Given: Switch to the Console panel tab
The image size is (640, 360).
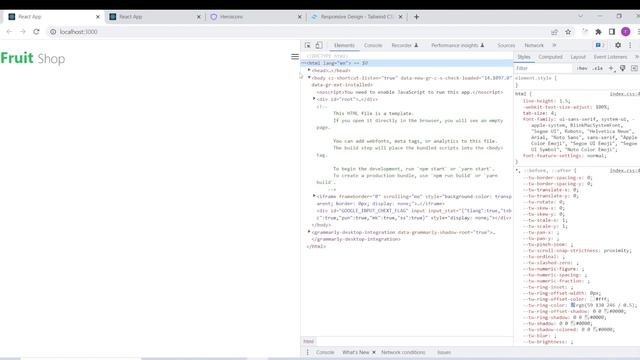Looking at the screenshot, I should [x=373, y=45].
